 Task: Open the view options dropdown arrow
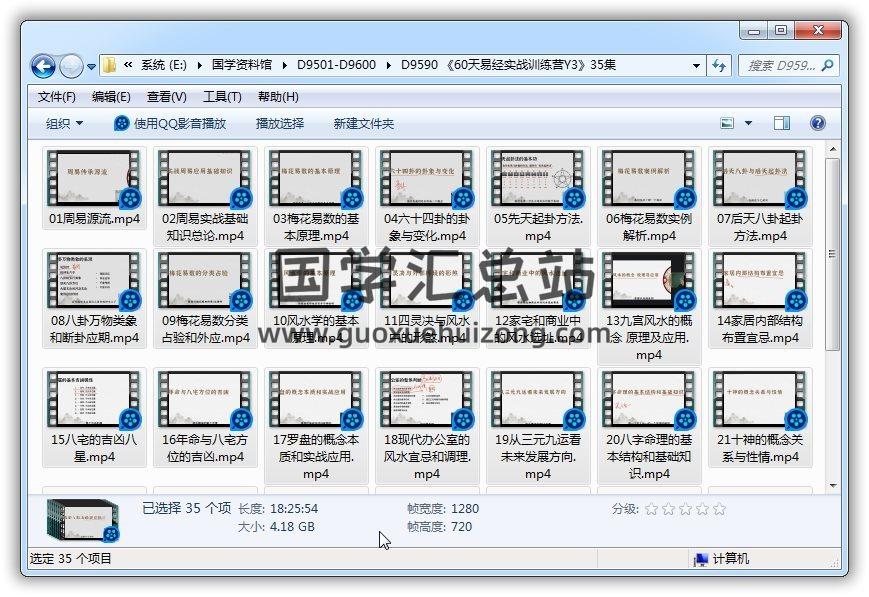(x=749, y=123)
